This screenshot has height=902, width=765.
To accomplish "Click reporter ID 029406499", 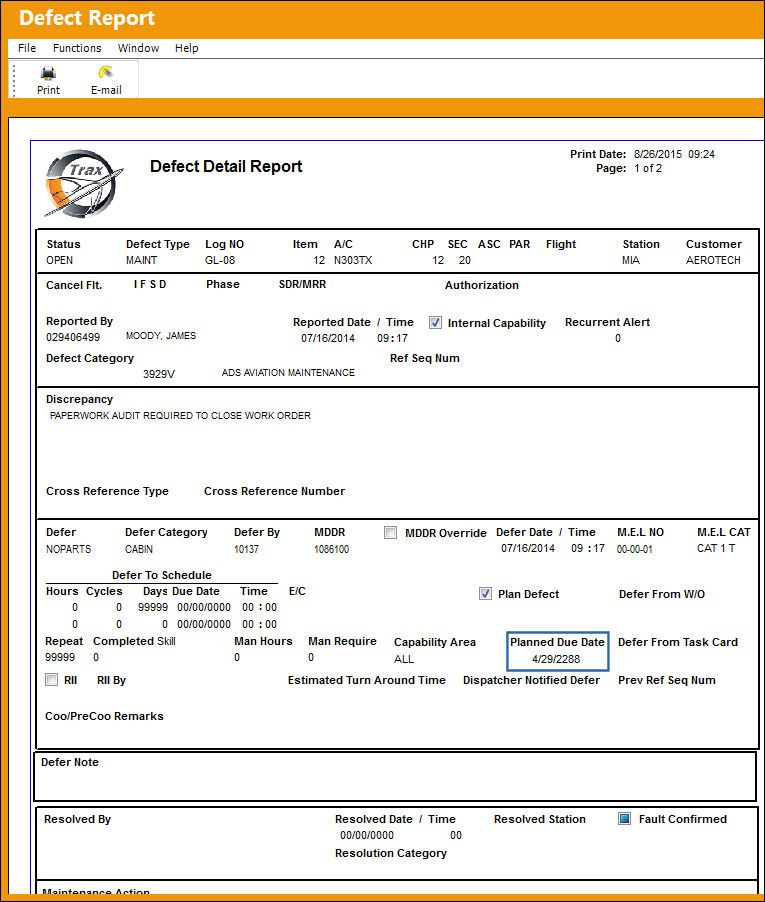I will (73, 337).
